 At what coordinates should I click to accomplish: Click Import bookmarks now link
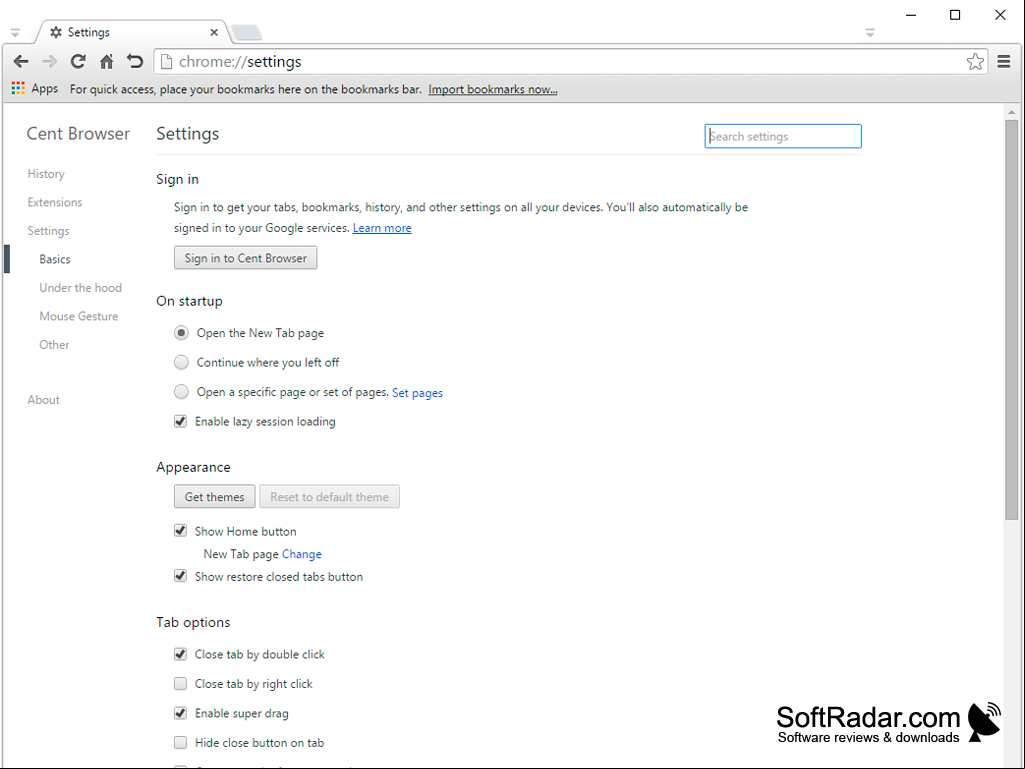493,89
